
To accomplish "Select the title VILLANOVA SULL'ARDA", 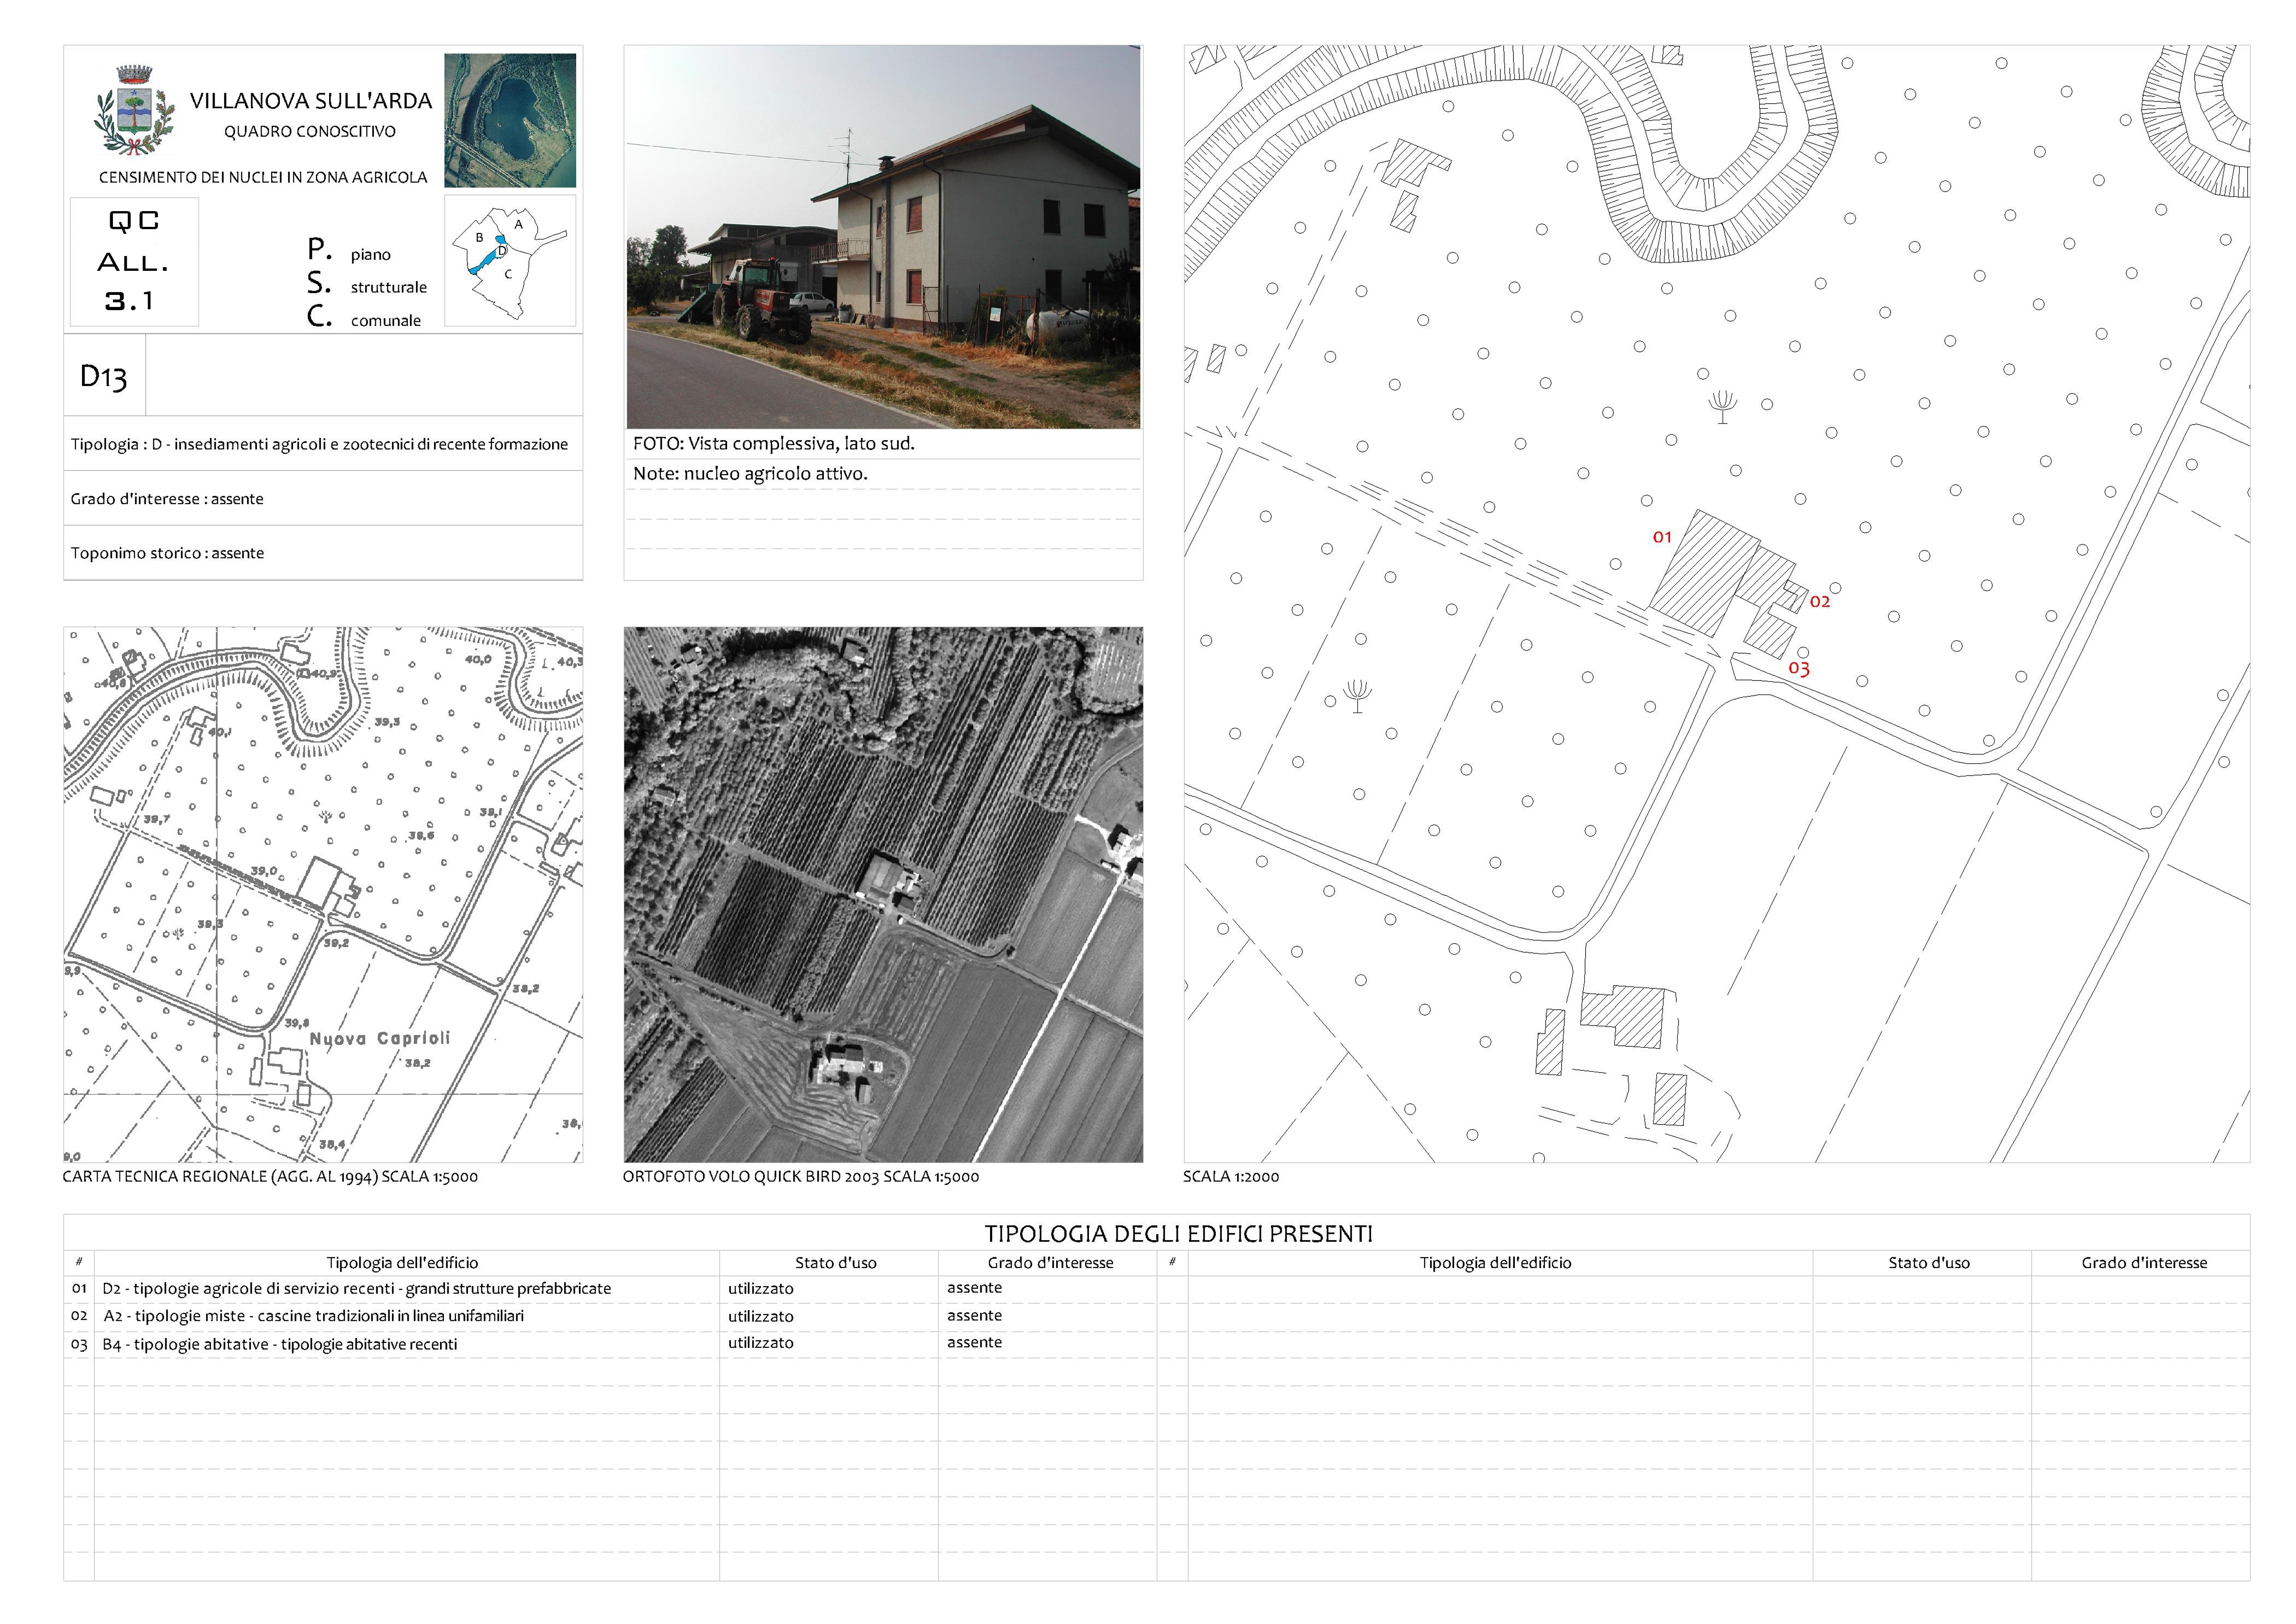I will point(311,101).
